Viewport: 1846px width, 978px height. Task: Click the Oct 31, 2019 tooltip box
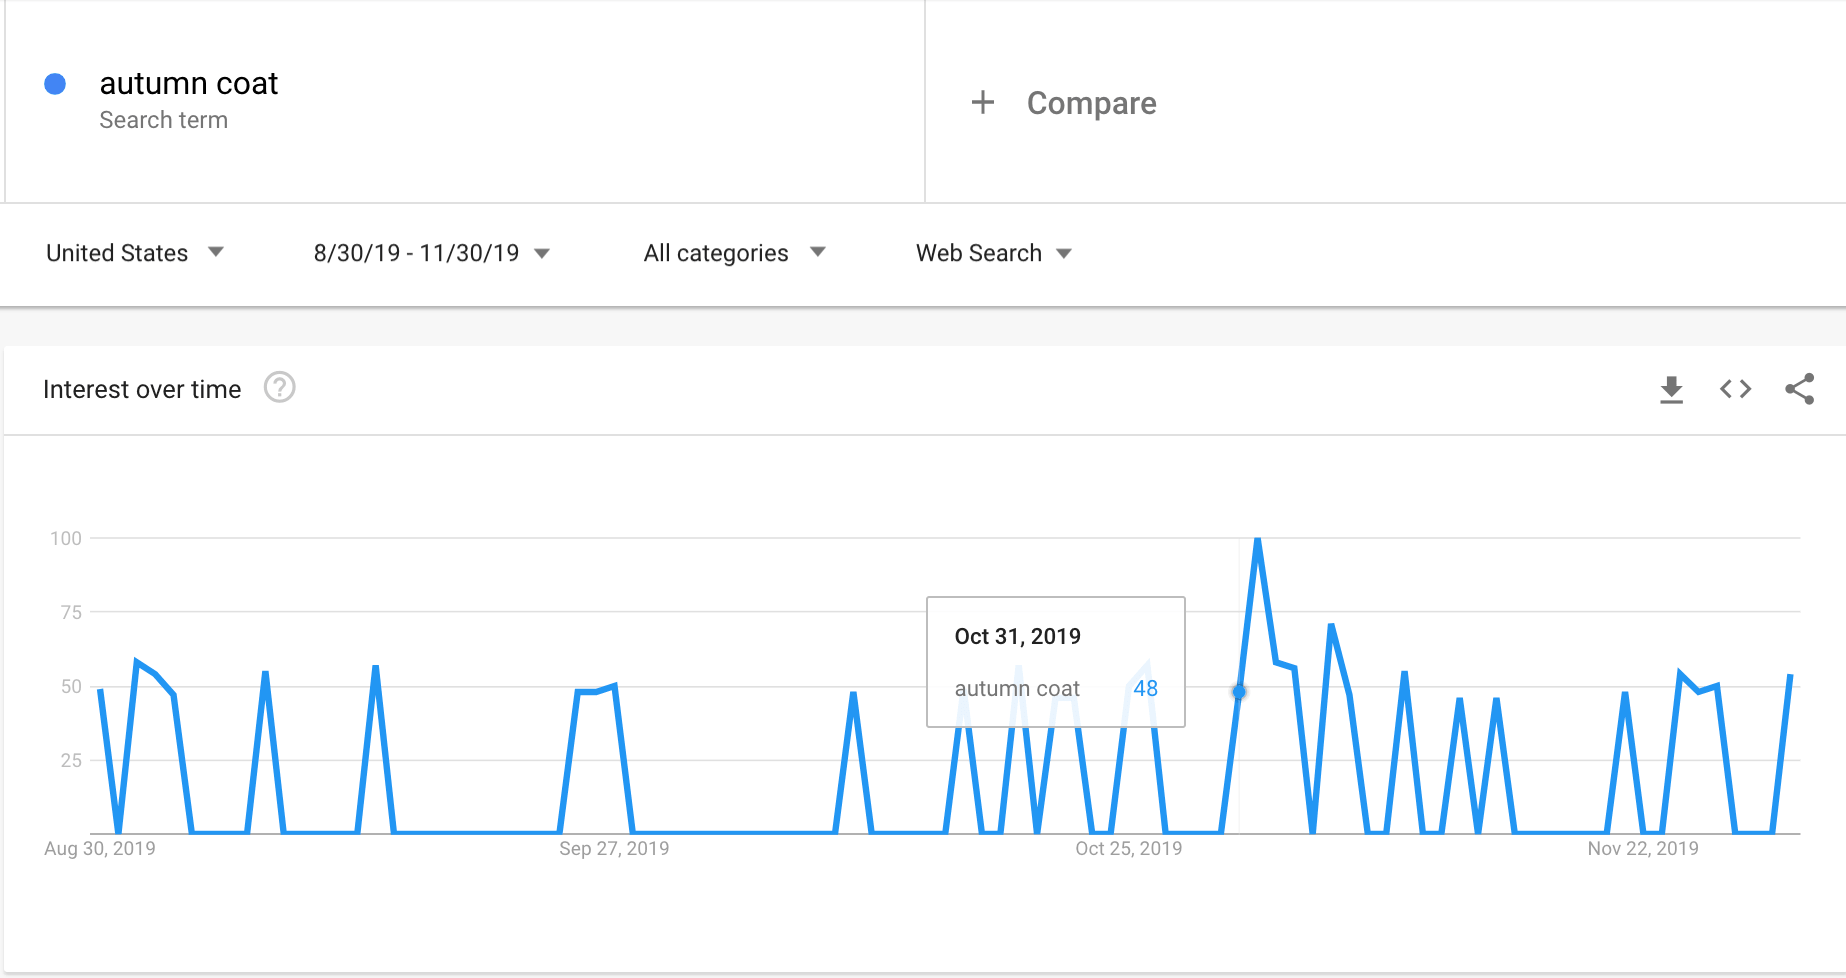pos(1055,661)
